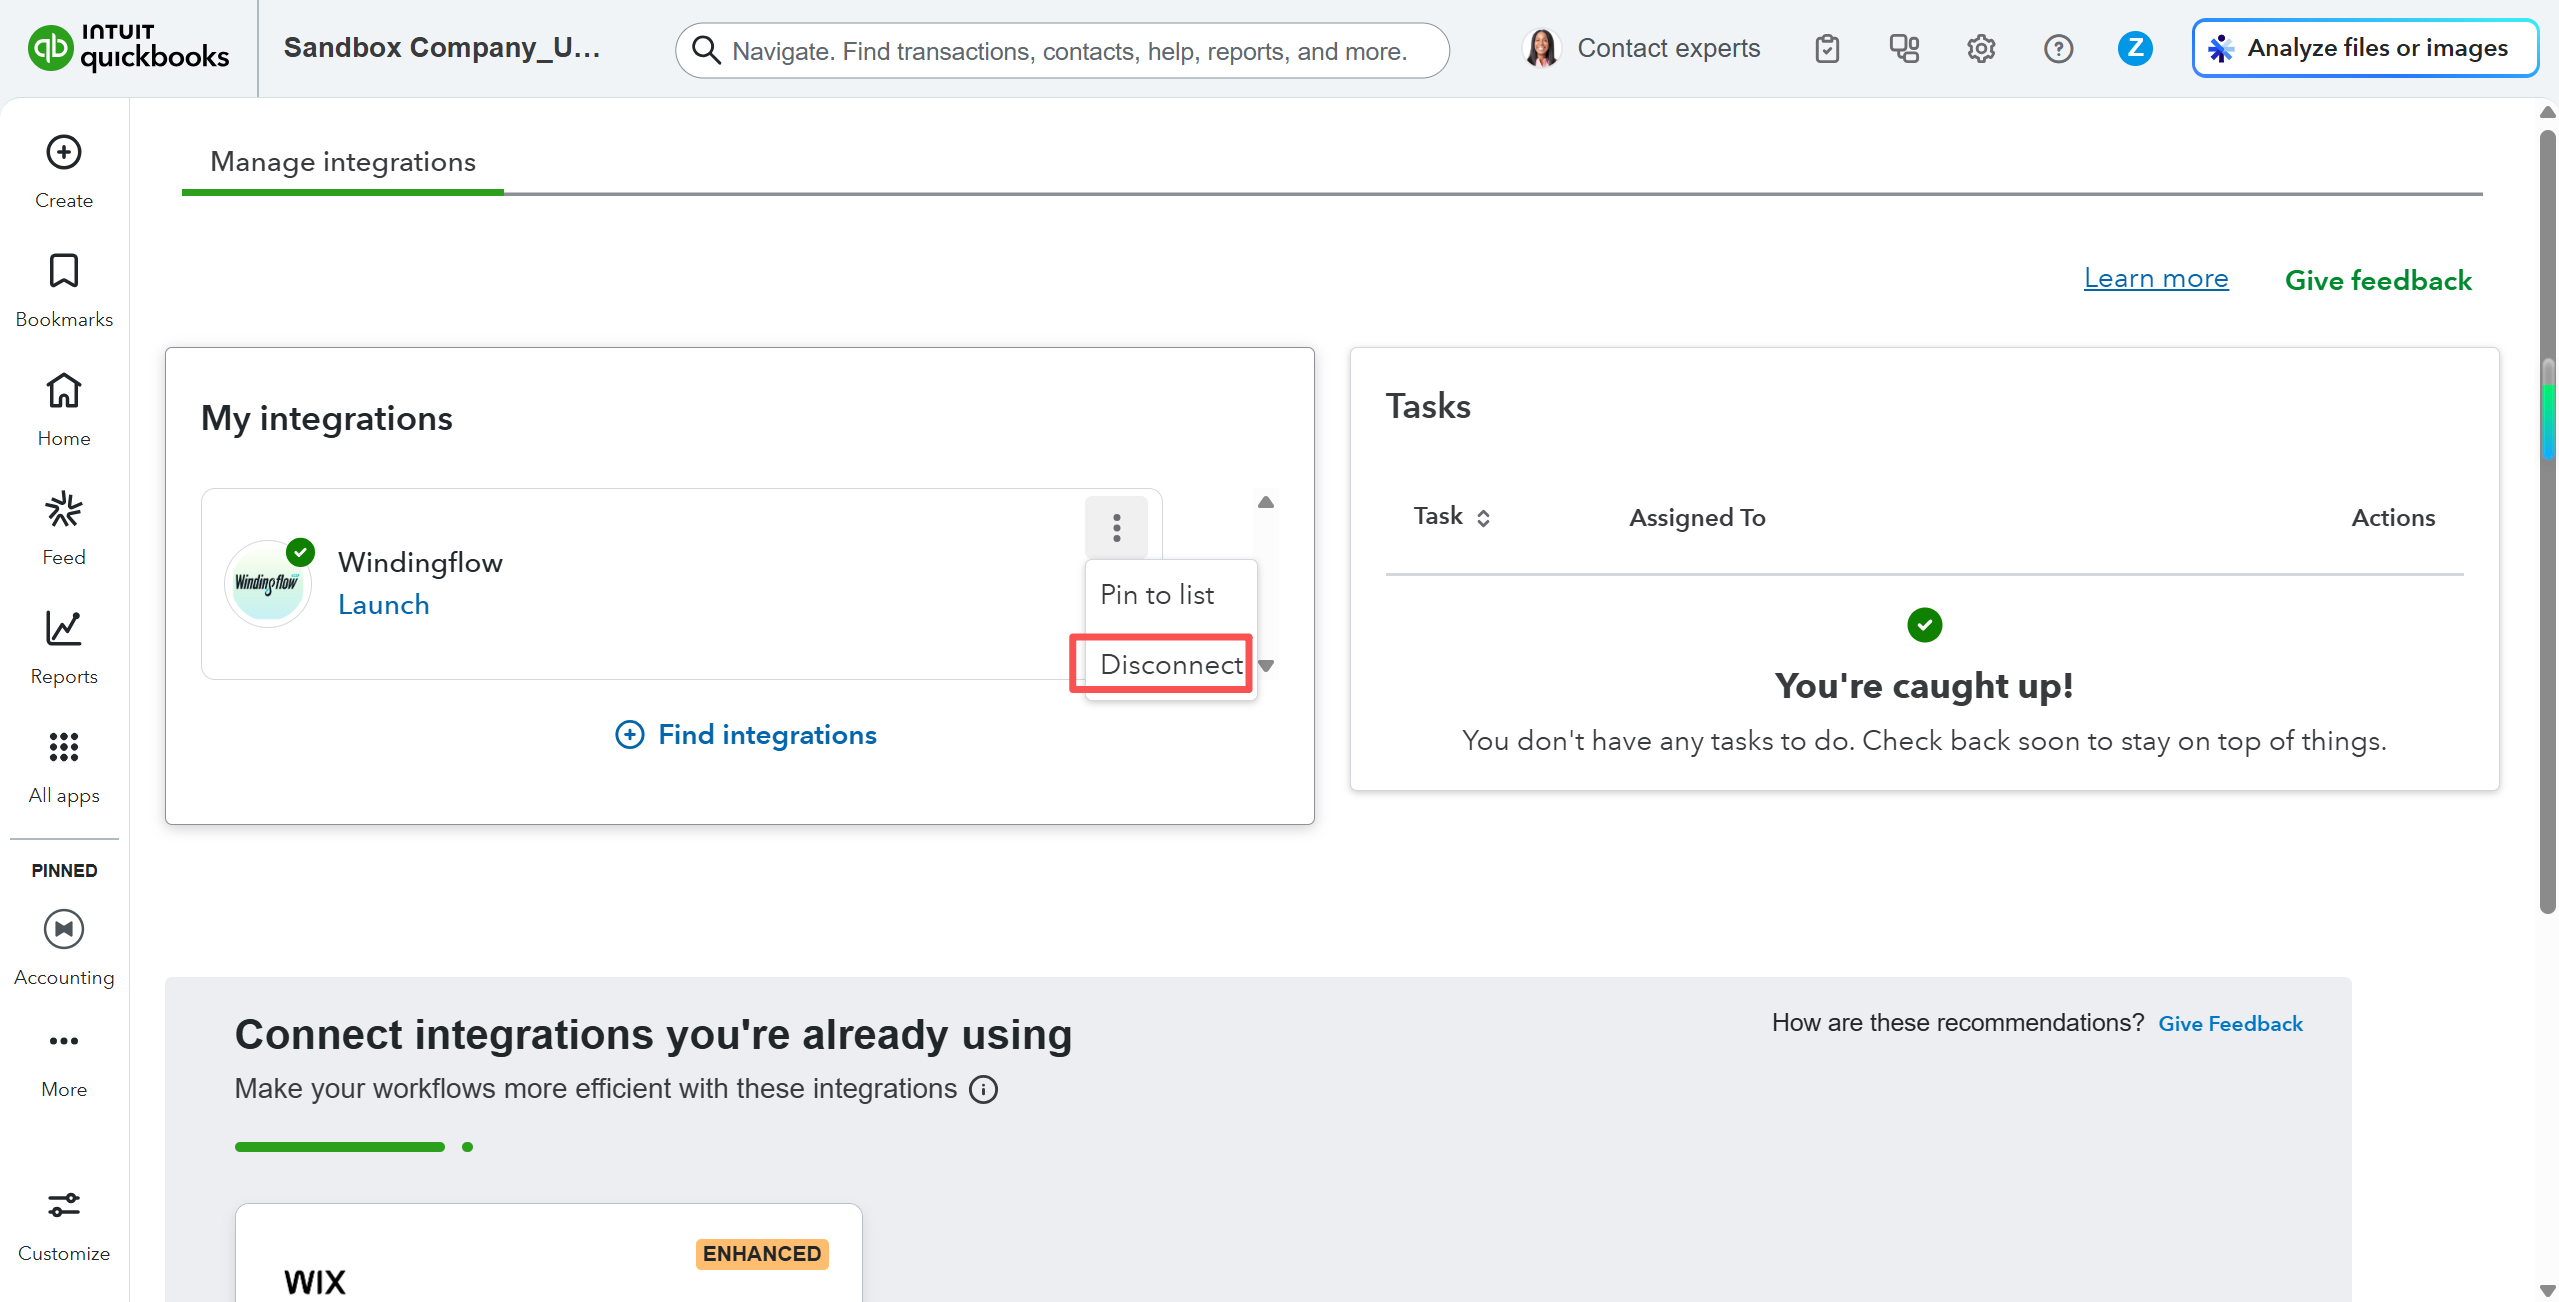The height and width of the screenshot is (1302, 2559).
Task: Click the recommendations carousel dot indicator
Action: 467,1147
